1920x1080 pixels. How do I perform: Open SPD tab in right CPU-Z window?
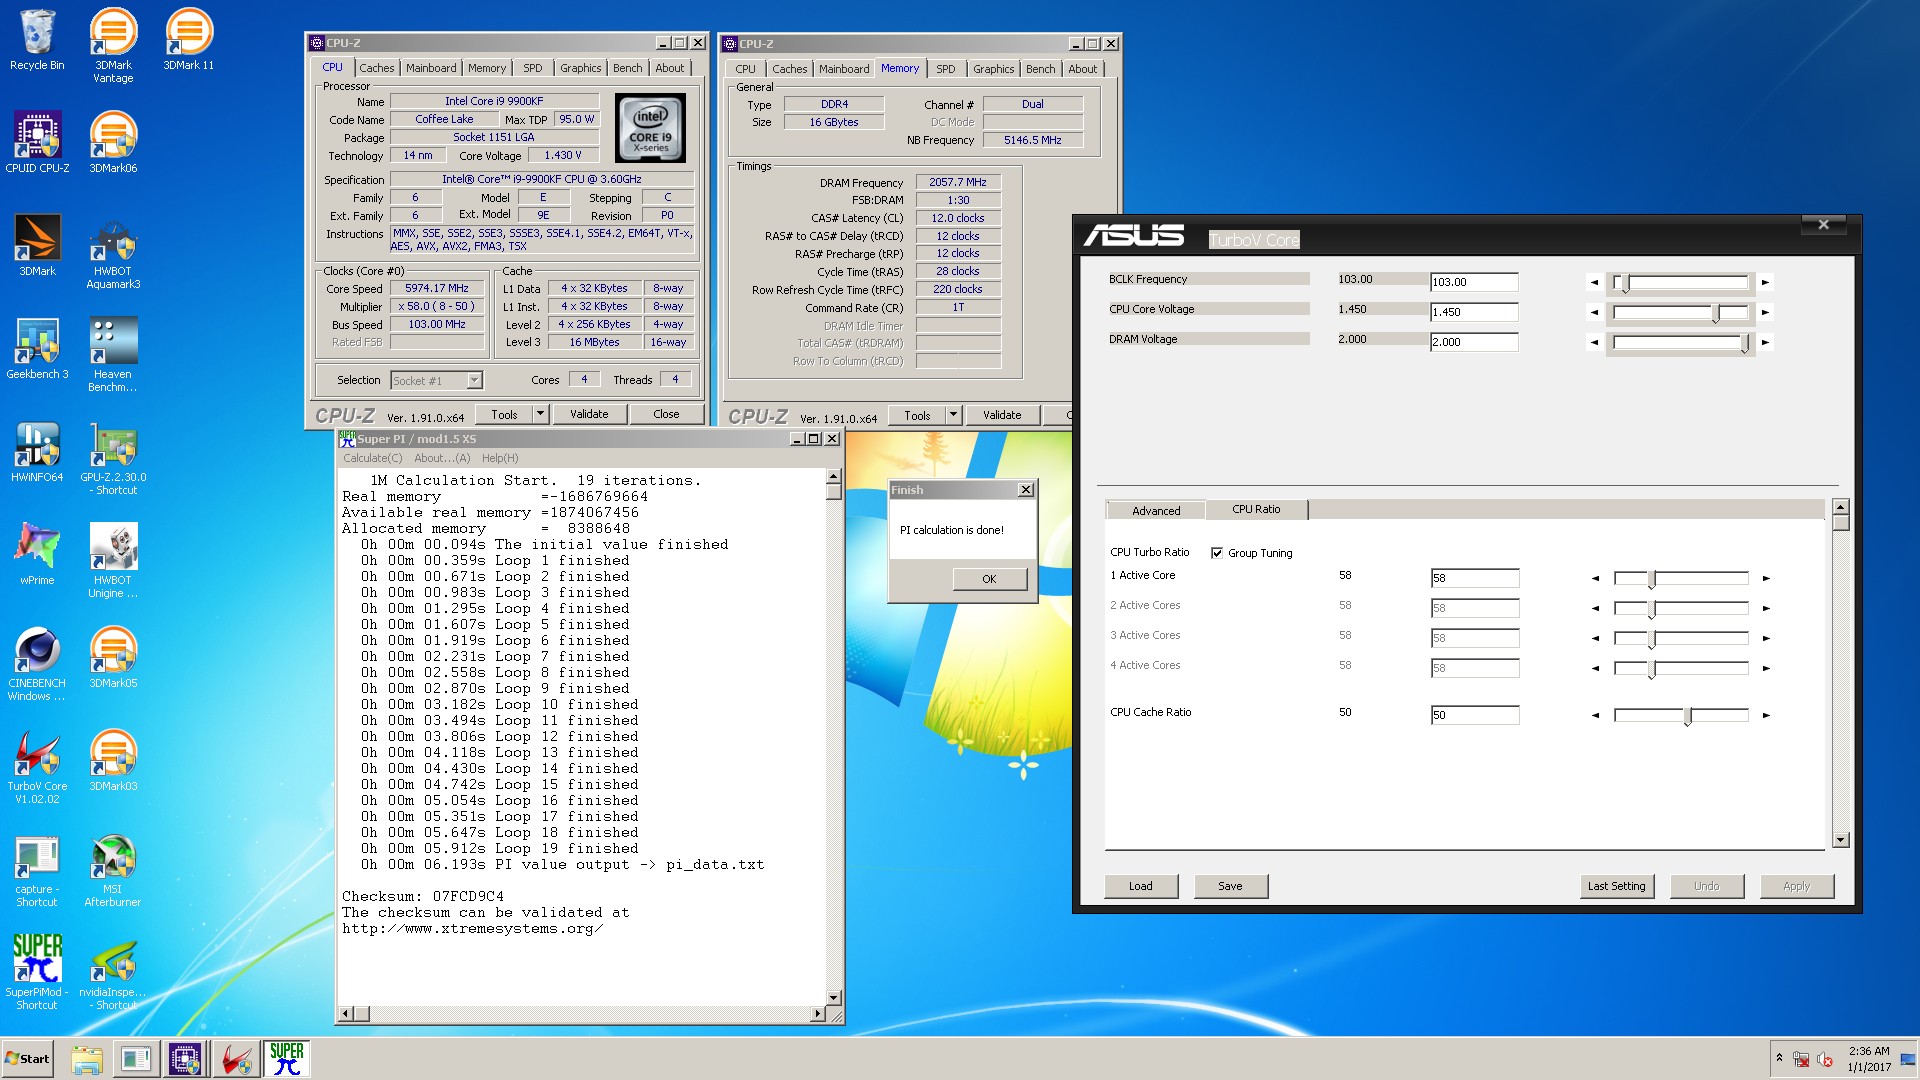tap(946, 69)
